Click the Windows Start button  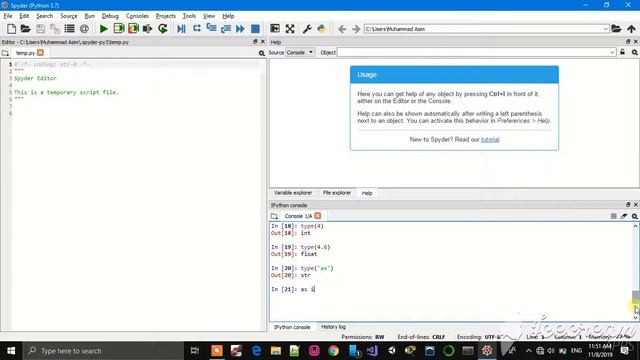point(11,351)
